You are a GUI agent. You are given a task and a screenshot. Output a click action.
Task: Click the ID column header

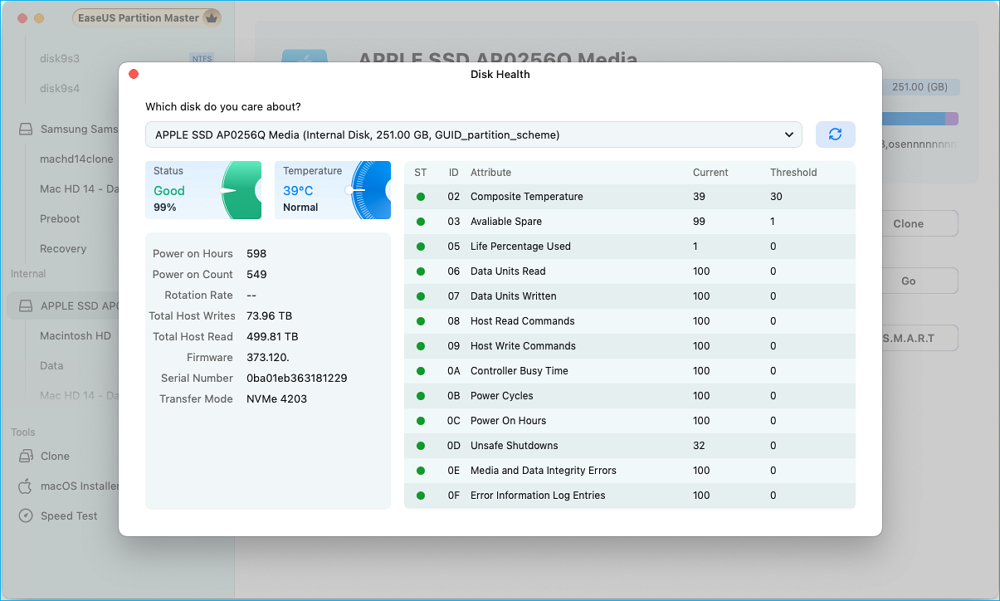tap(453, 172)
